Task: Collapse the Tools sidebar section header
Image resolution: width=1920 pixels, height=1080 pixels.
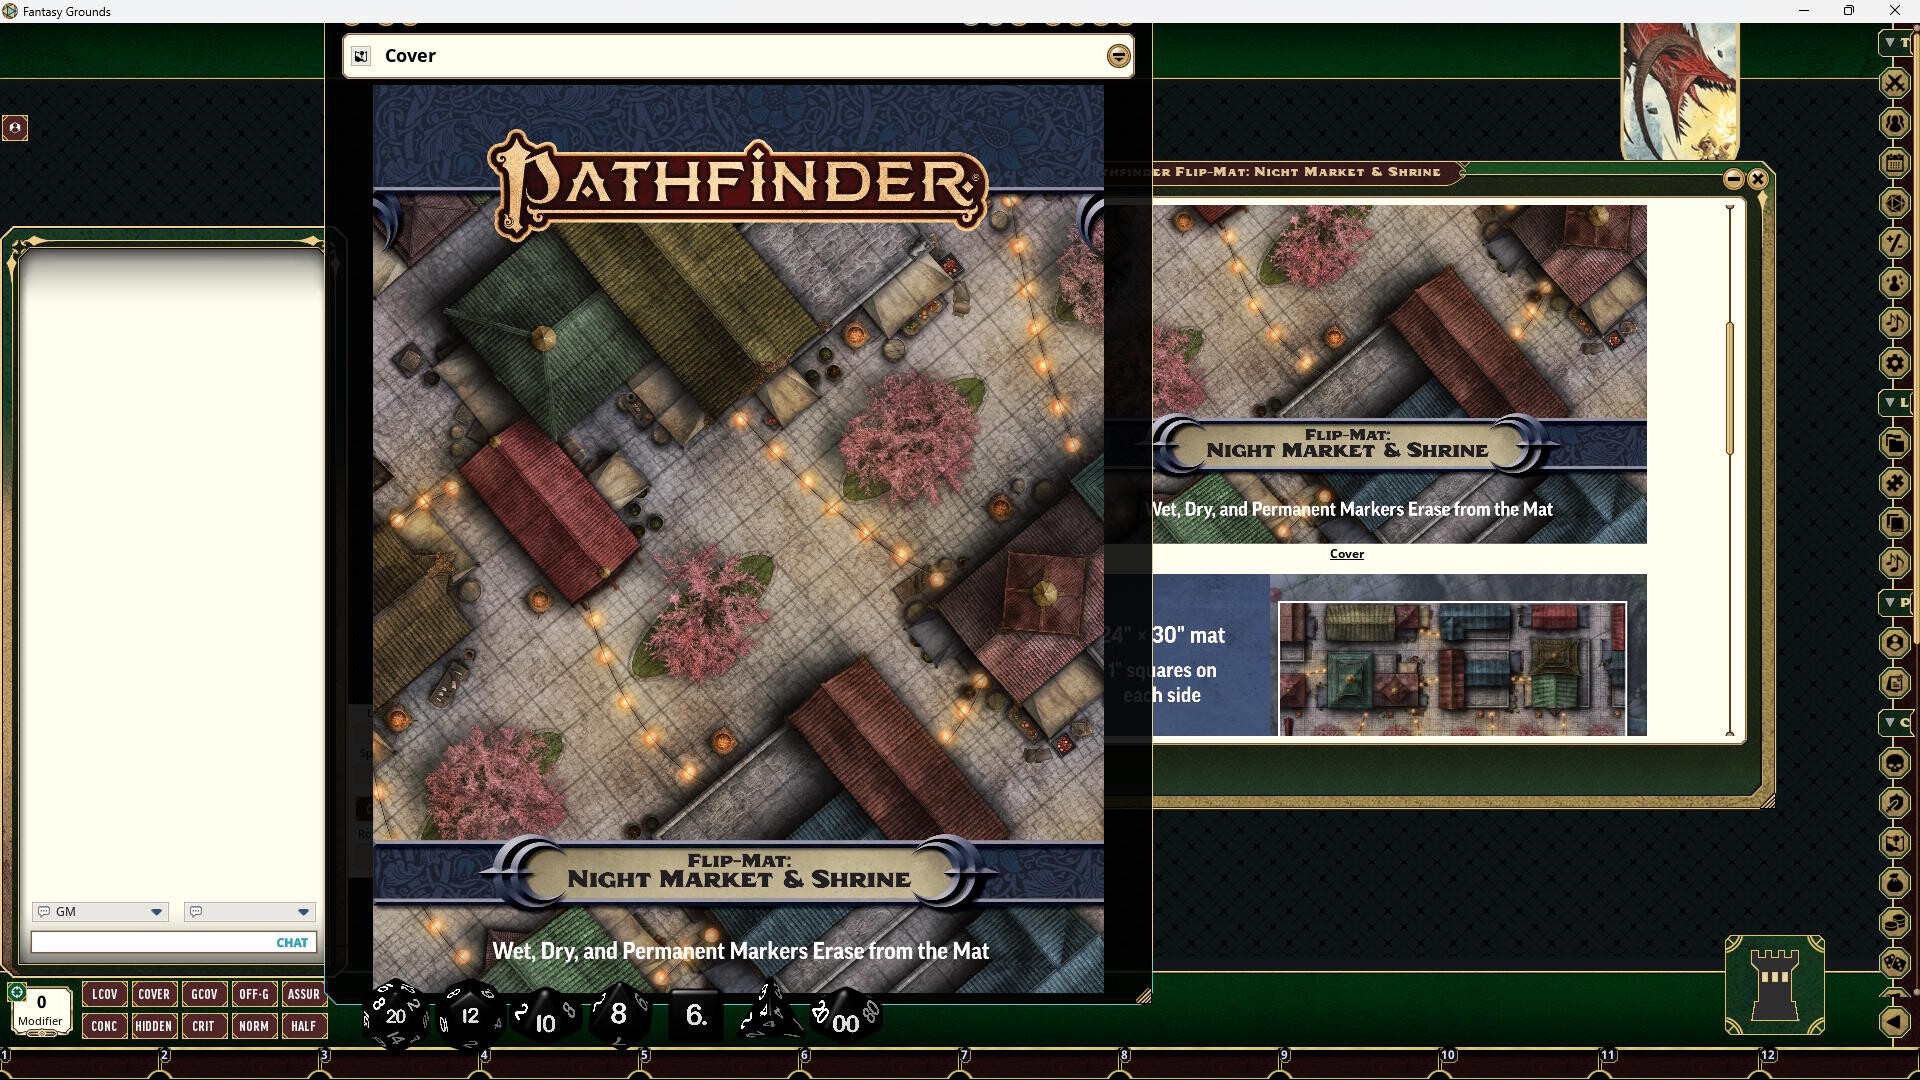Action: click(x=1895, y=43)
